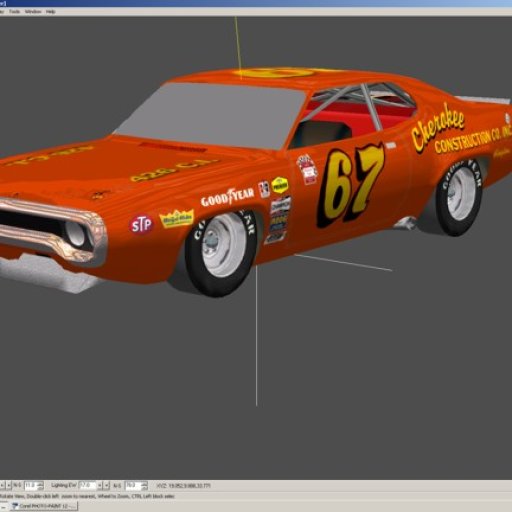Click the N-S value input field
The height and width of the screenshot is (512, 512).
pos(31,485)
